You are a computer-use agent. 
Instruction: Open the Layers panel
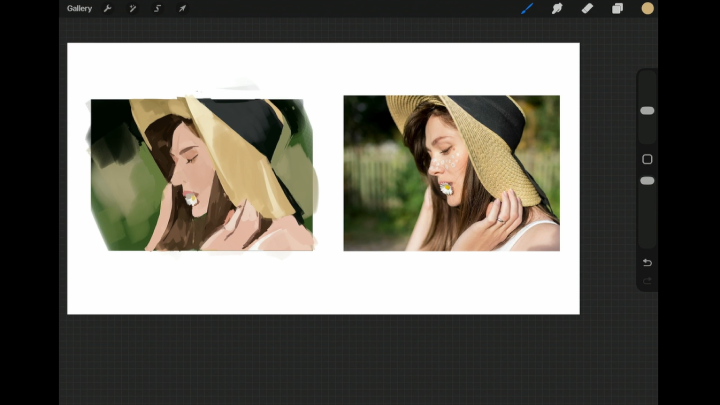(x=618, y=8)
